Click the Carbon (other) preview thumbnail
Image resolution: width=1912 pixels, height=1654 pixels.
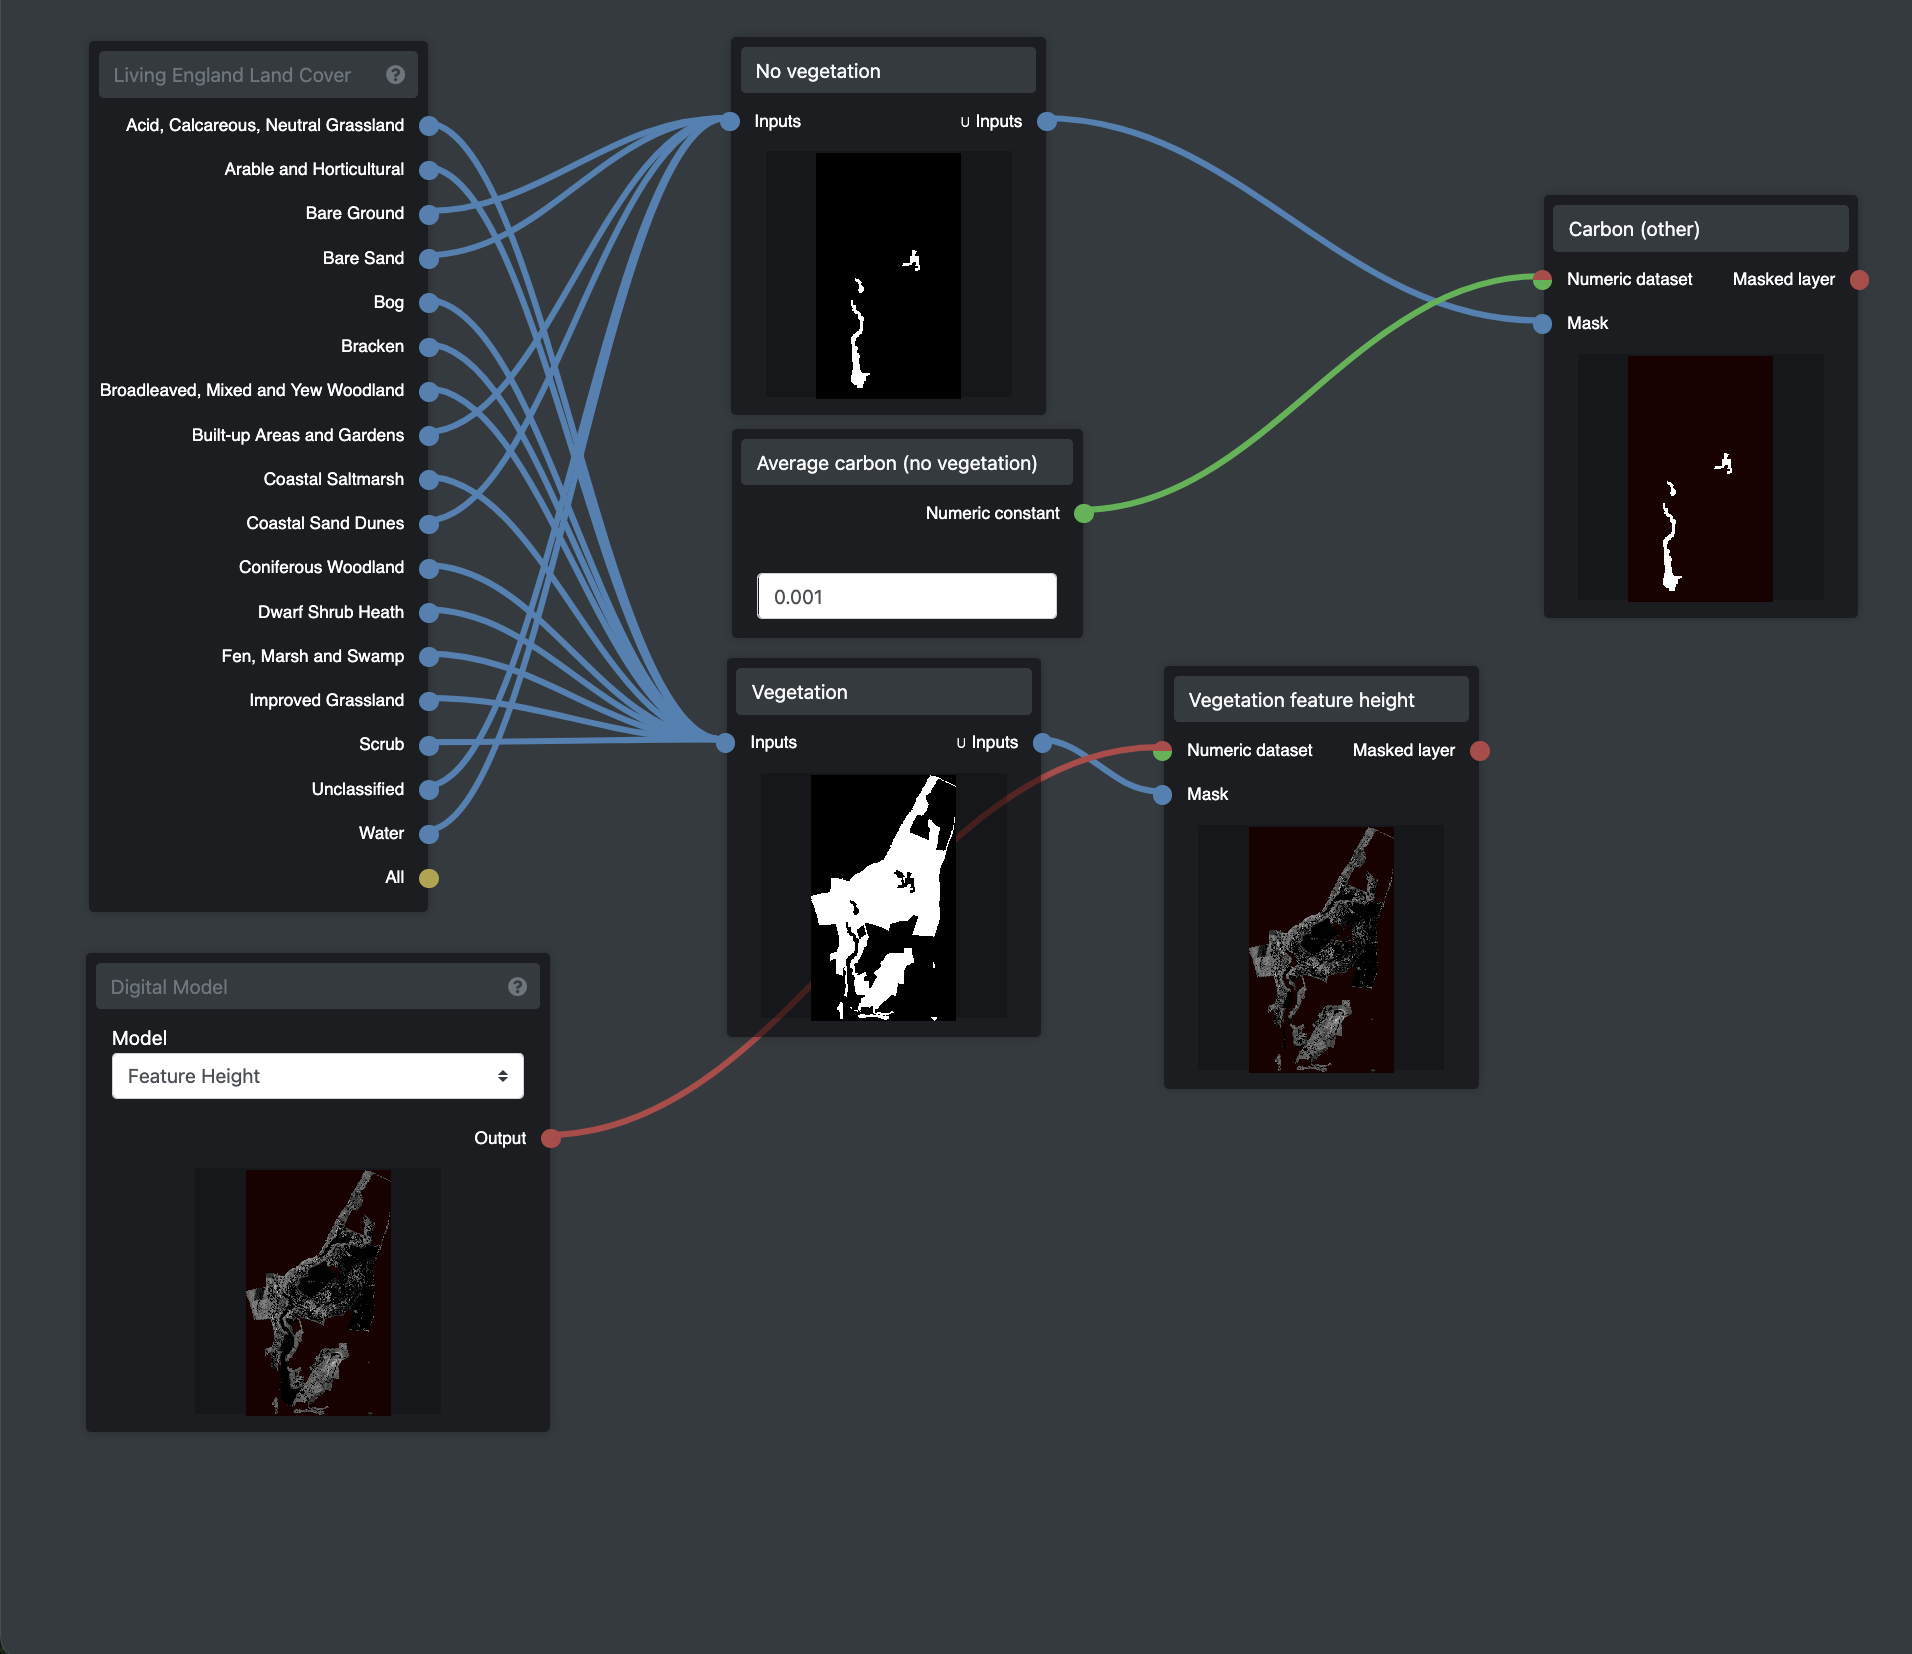pyautogui.click(x=1700, y=478)
